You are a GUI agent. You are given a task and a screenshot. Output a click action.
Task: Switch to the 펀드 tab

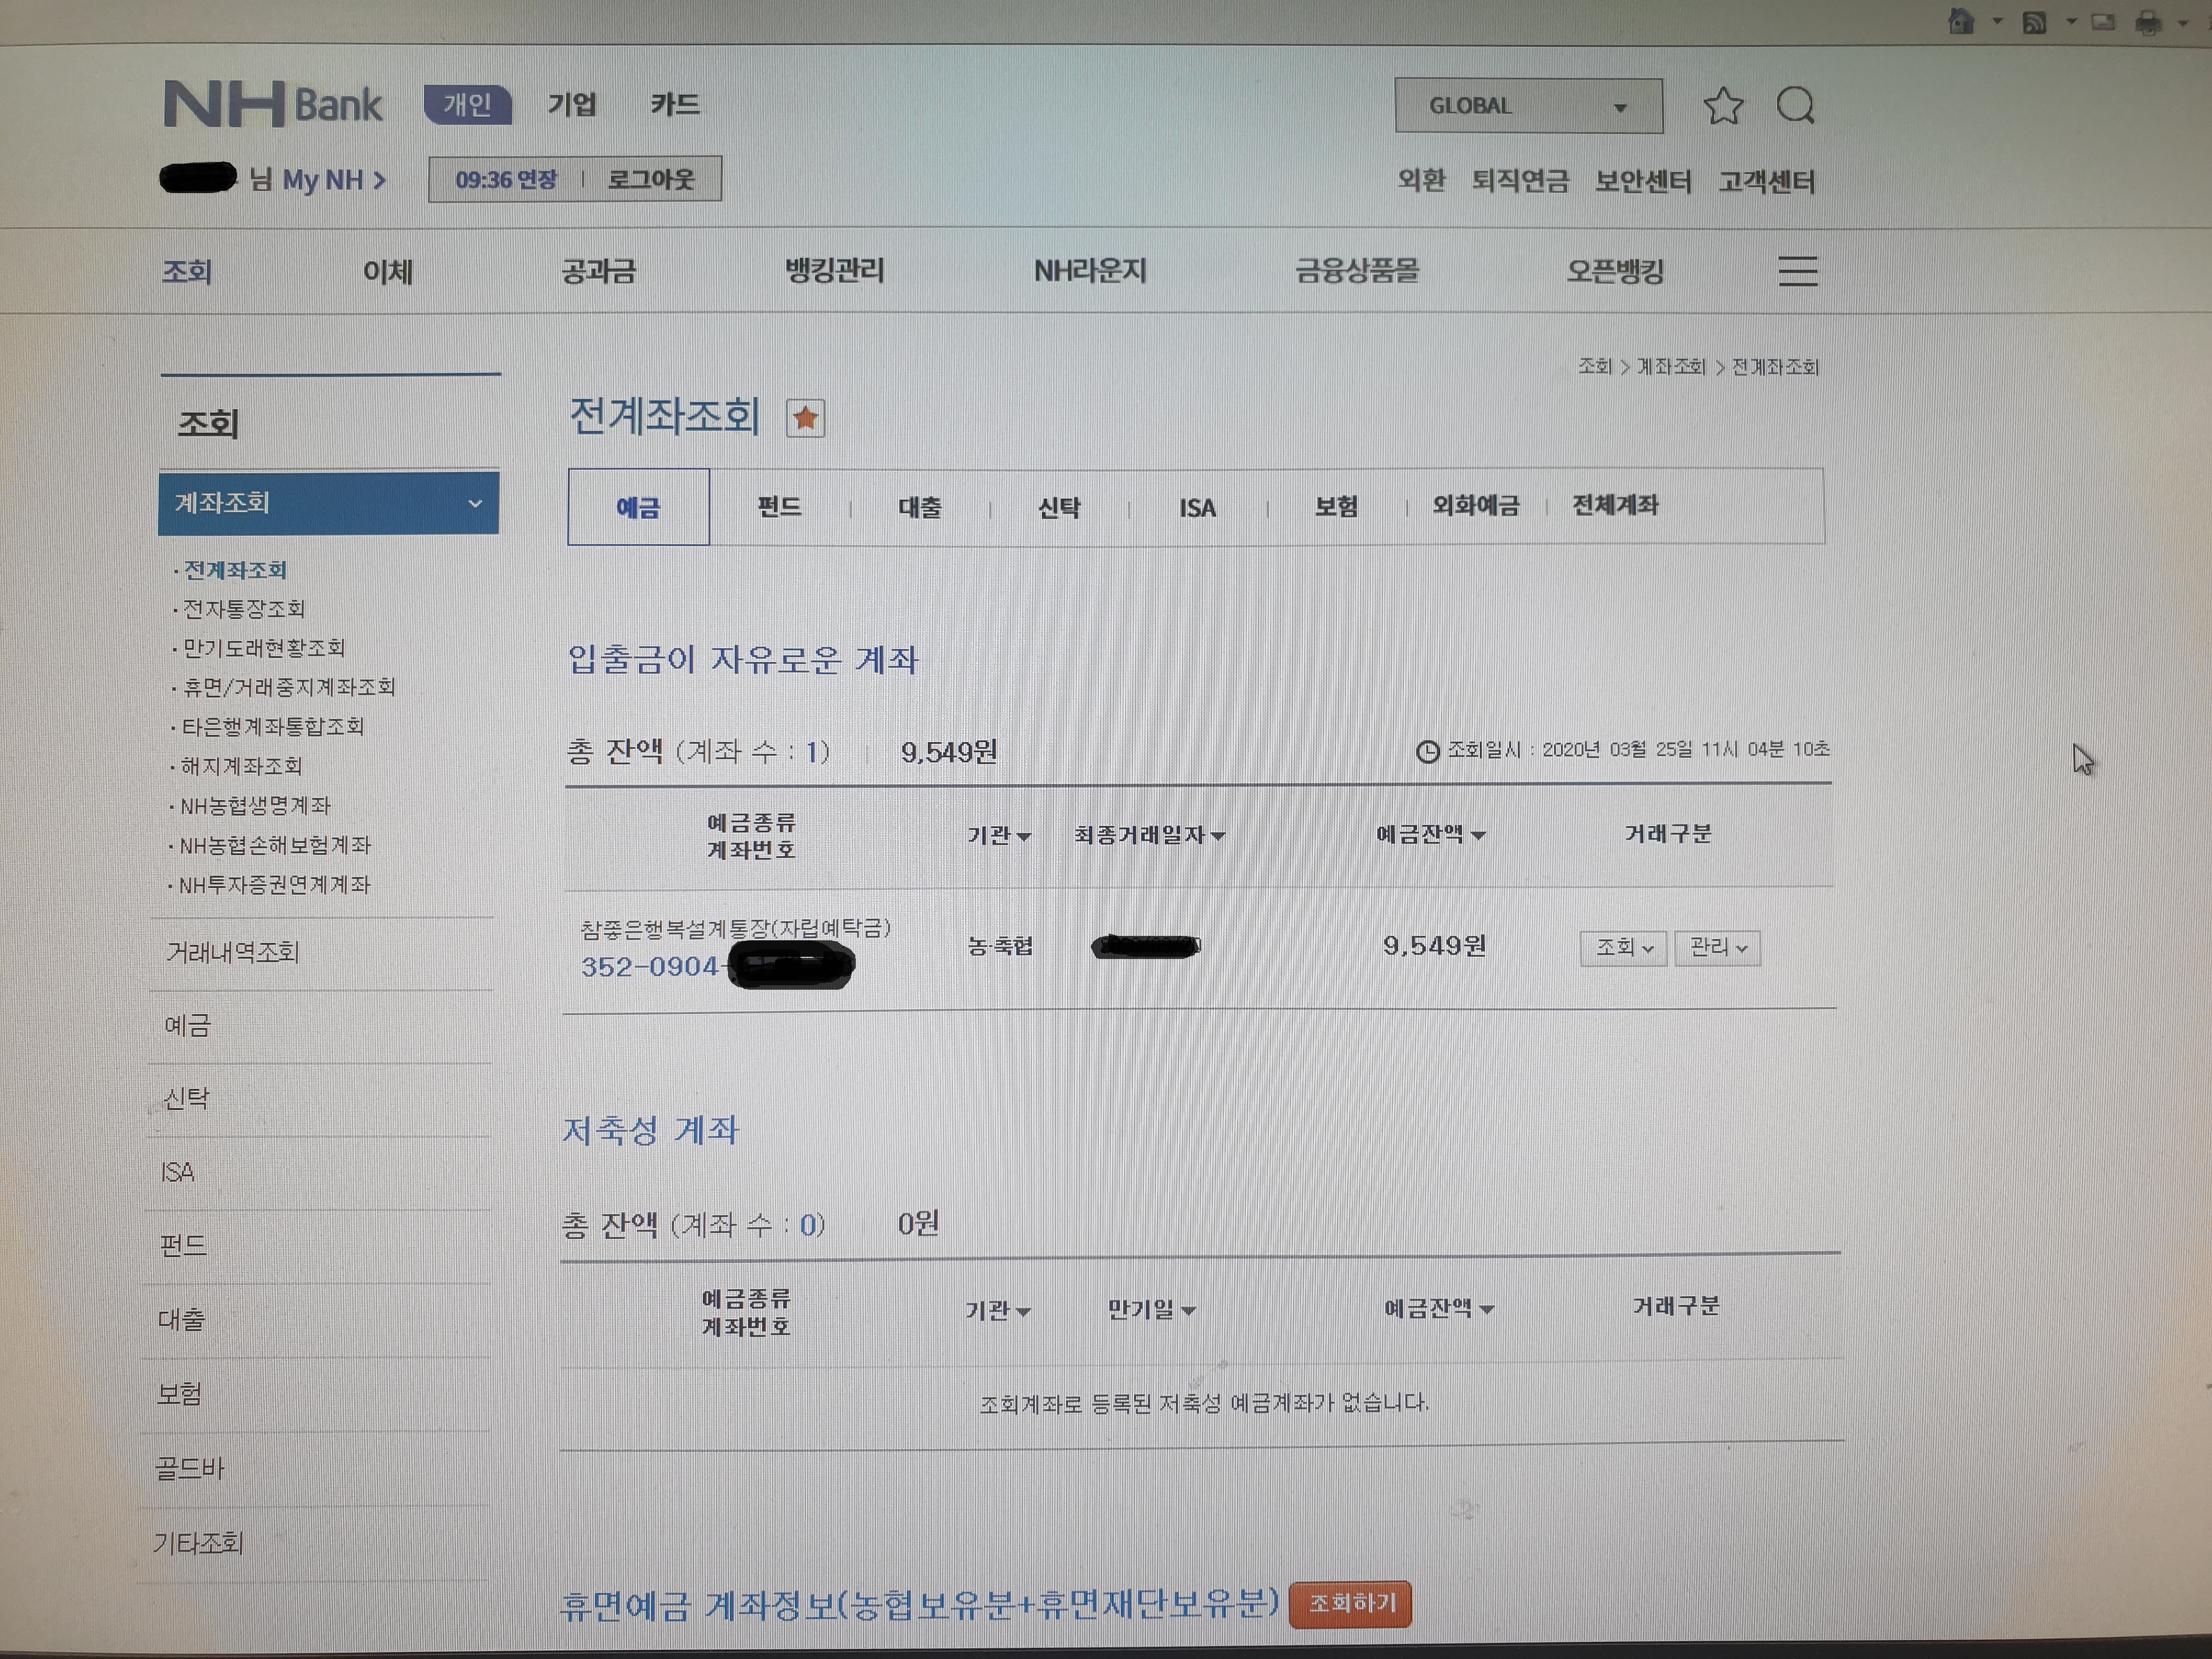779,507
